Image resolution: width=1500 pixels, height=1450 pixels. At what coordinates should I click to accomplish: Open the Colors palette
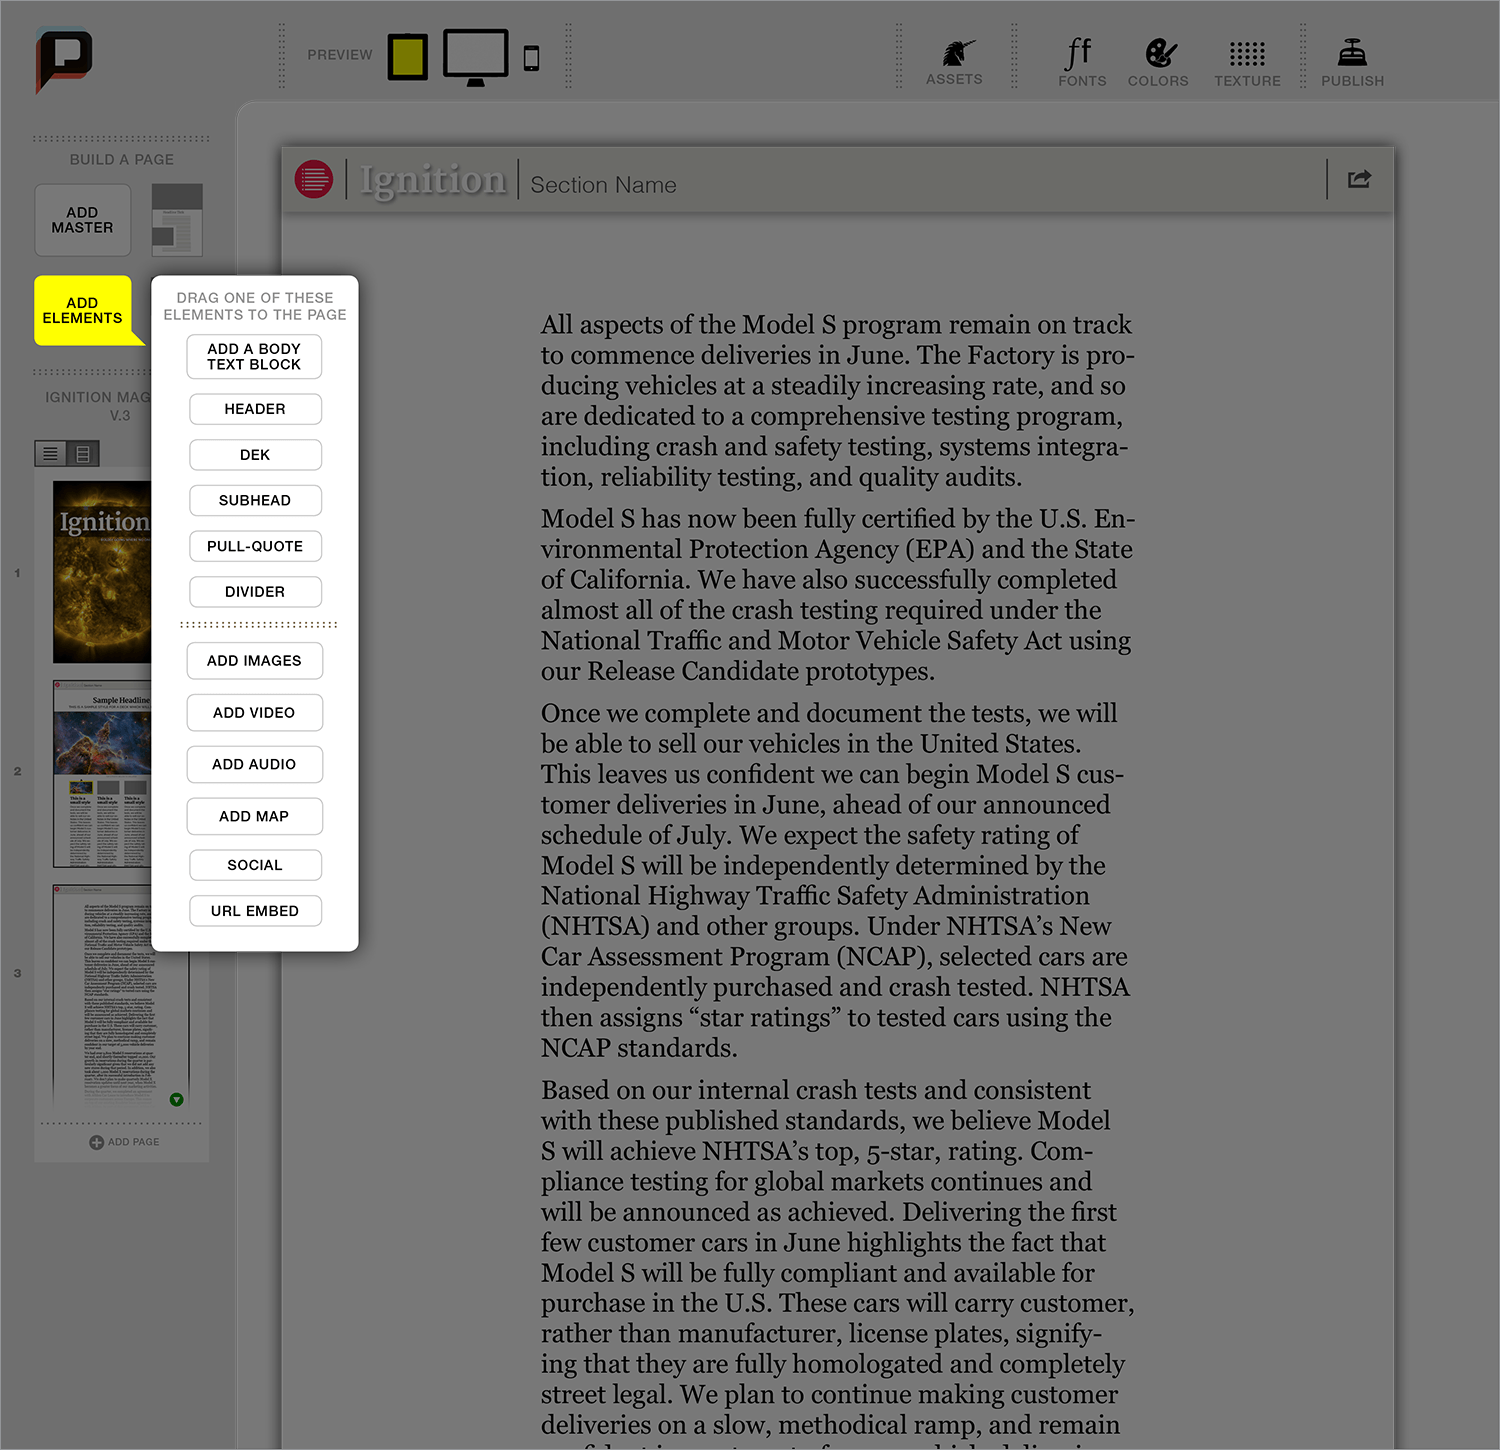click(1158, 63)
